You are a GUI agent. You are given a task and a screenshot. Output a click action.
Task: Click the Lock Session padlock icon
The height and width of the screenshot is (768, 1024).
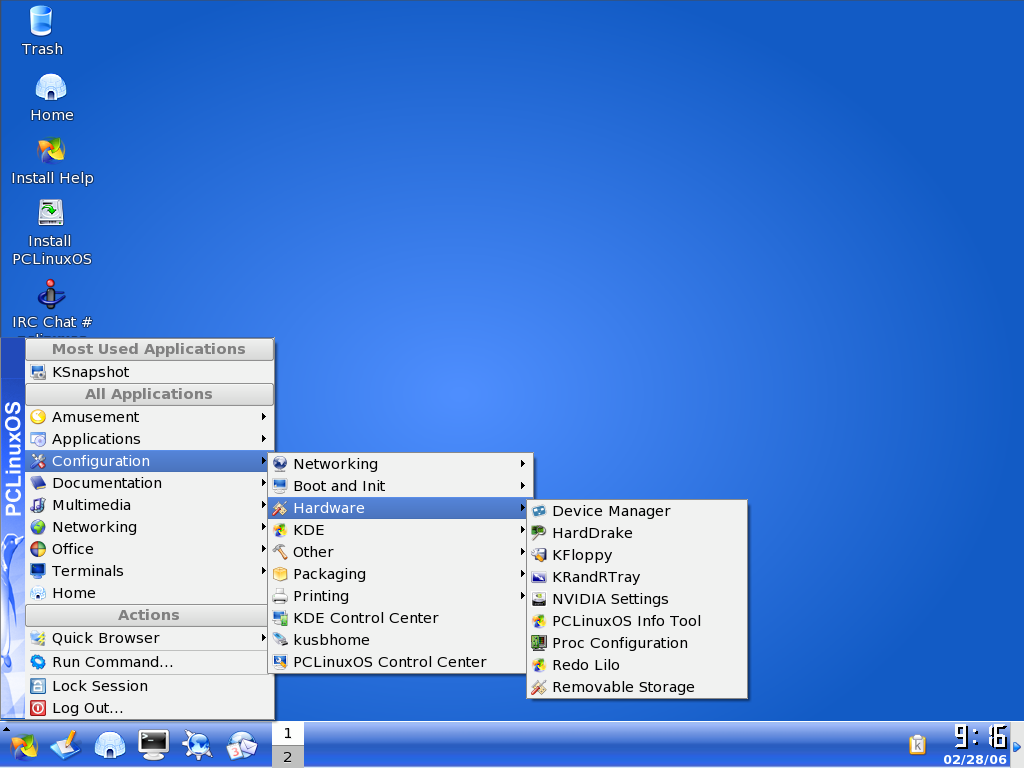(x=39, y=686)
